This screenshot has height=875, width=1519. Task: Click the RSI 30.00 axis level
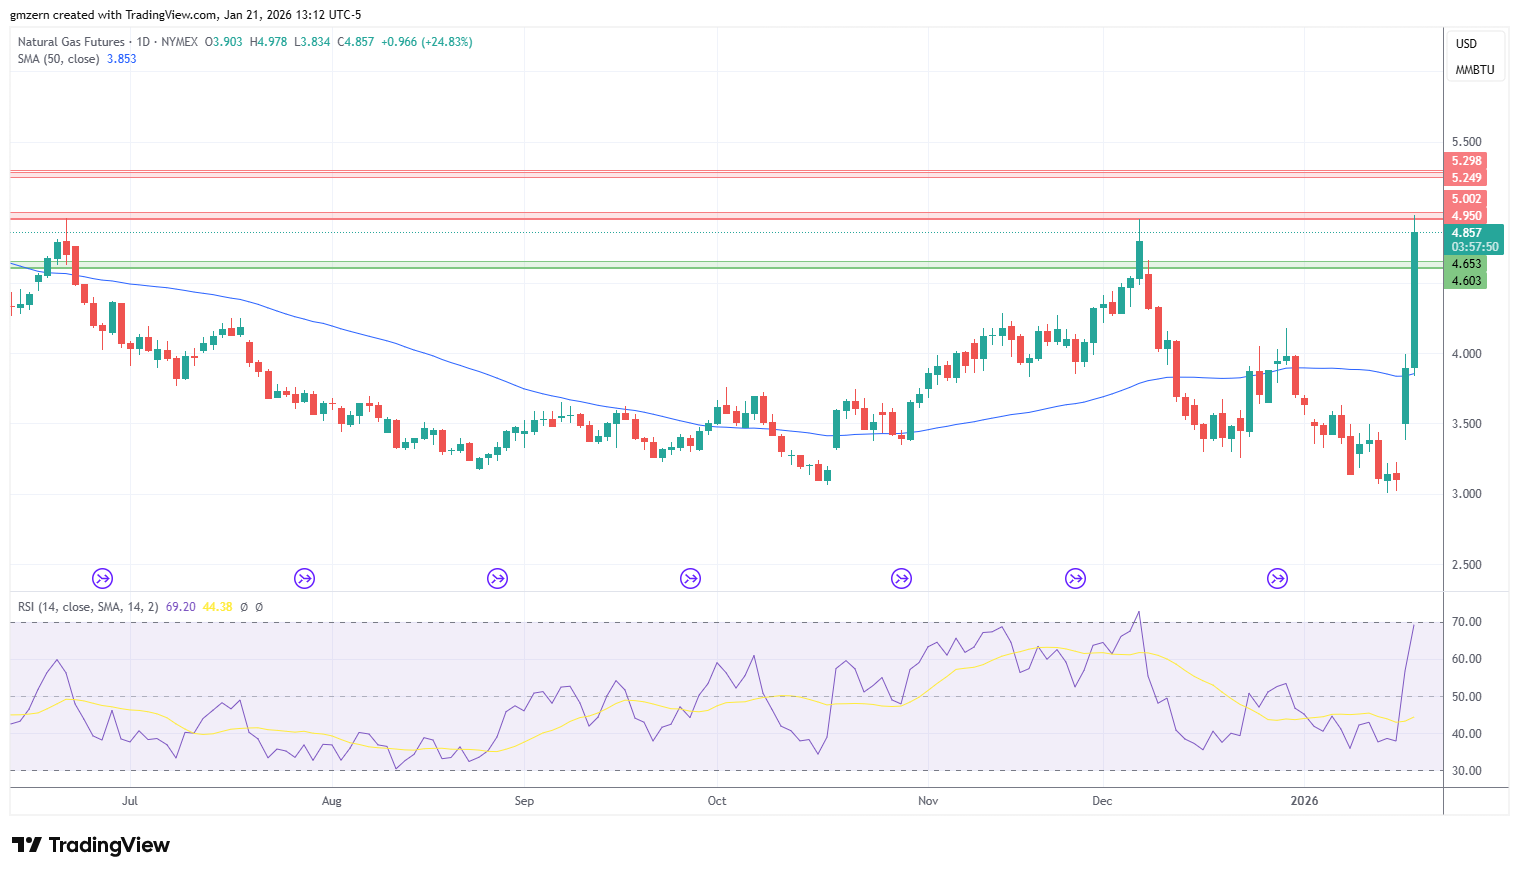point(1467,771)
